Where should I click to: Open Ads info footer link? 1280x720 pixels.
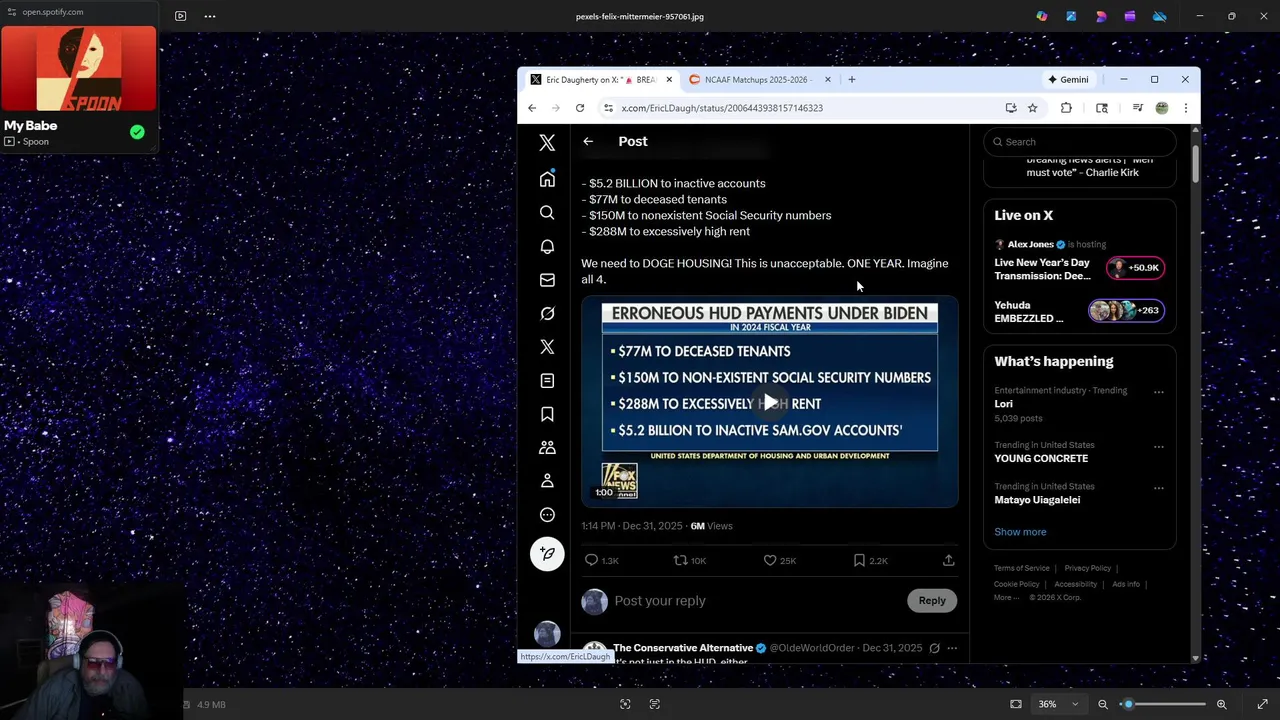(1125, 584)
